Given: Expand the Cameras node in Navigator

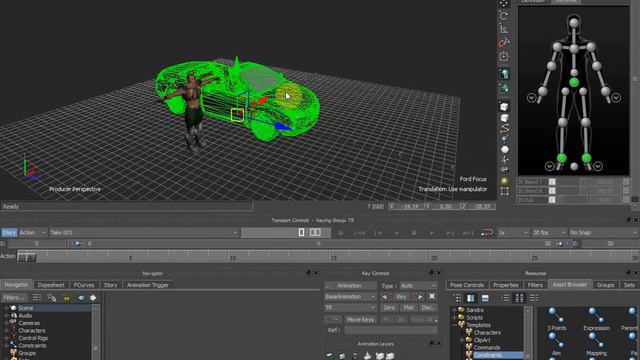Looking at the screenshot, I should (6, 323).
